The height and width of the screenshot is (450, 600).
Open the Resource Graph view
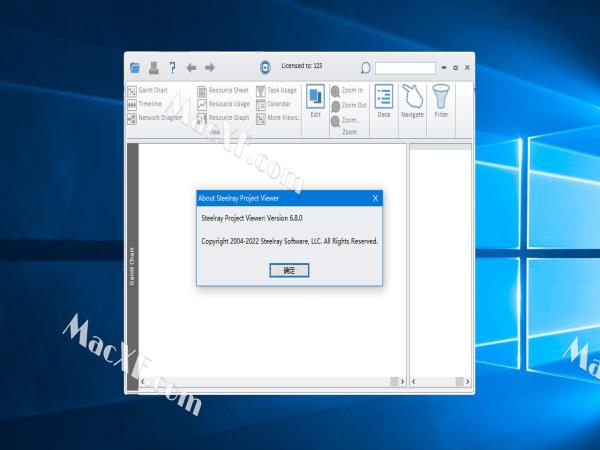tap(223, 118)
